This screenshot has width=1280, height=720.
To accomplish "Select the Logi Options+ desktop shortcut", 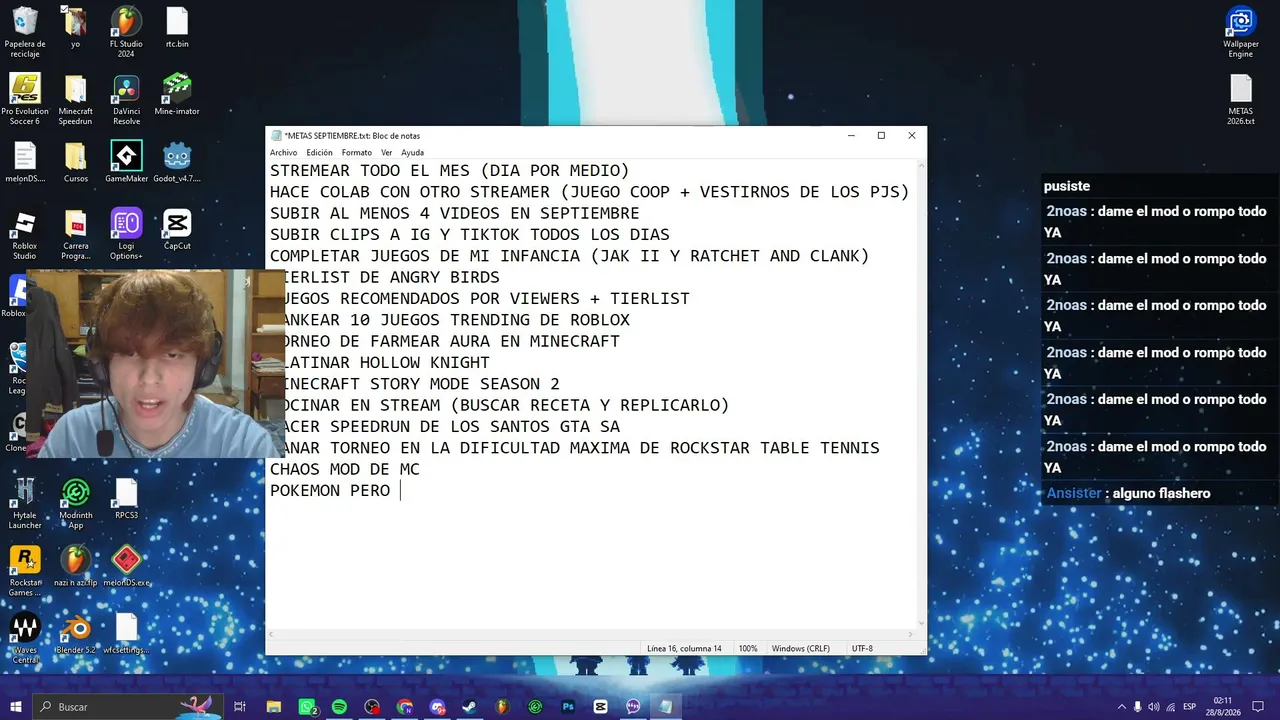I will tap(126, 234).
